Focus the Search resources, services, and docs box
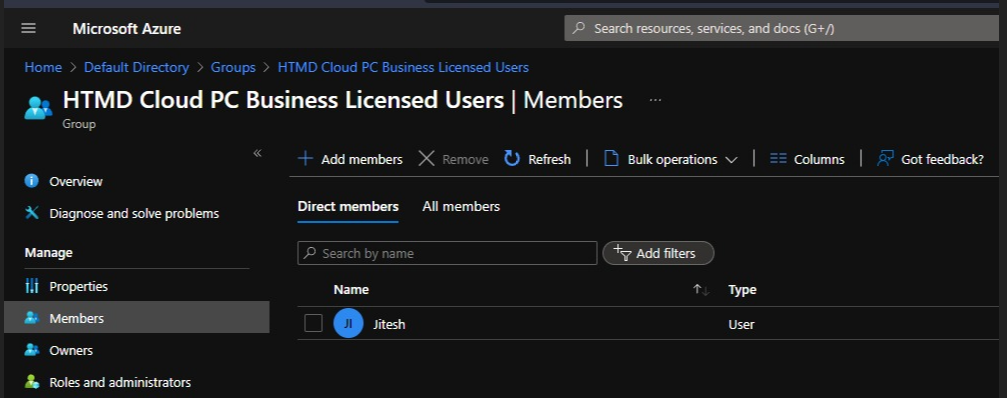 coord(781,28)
